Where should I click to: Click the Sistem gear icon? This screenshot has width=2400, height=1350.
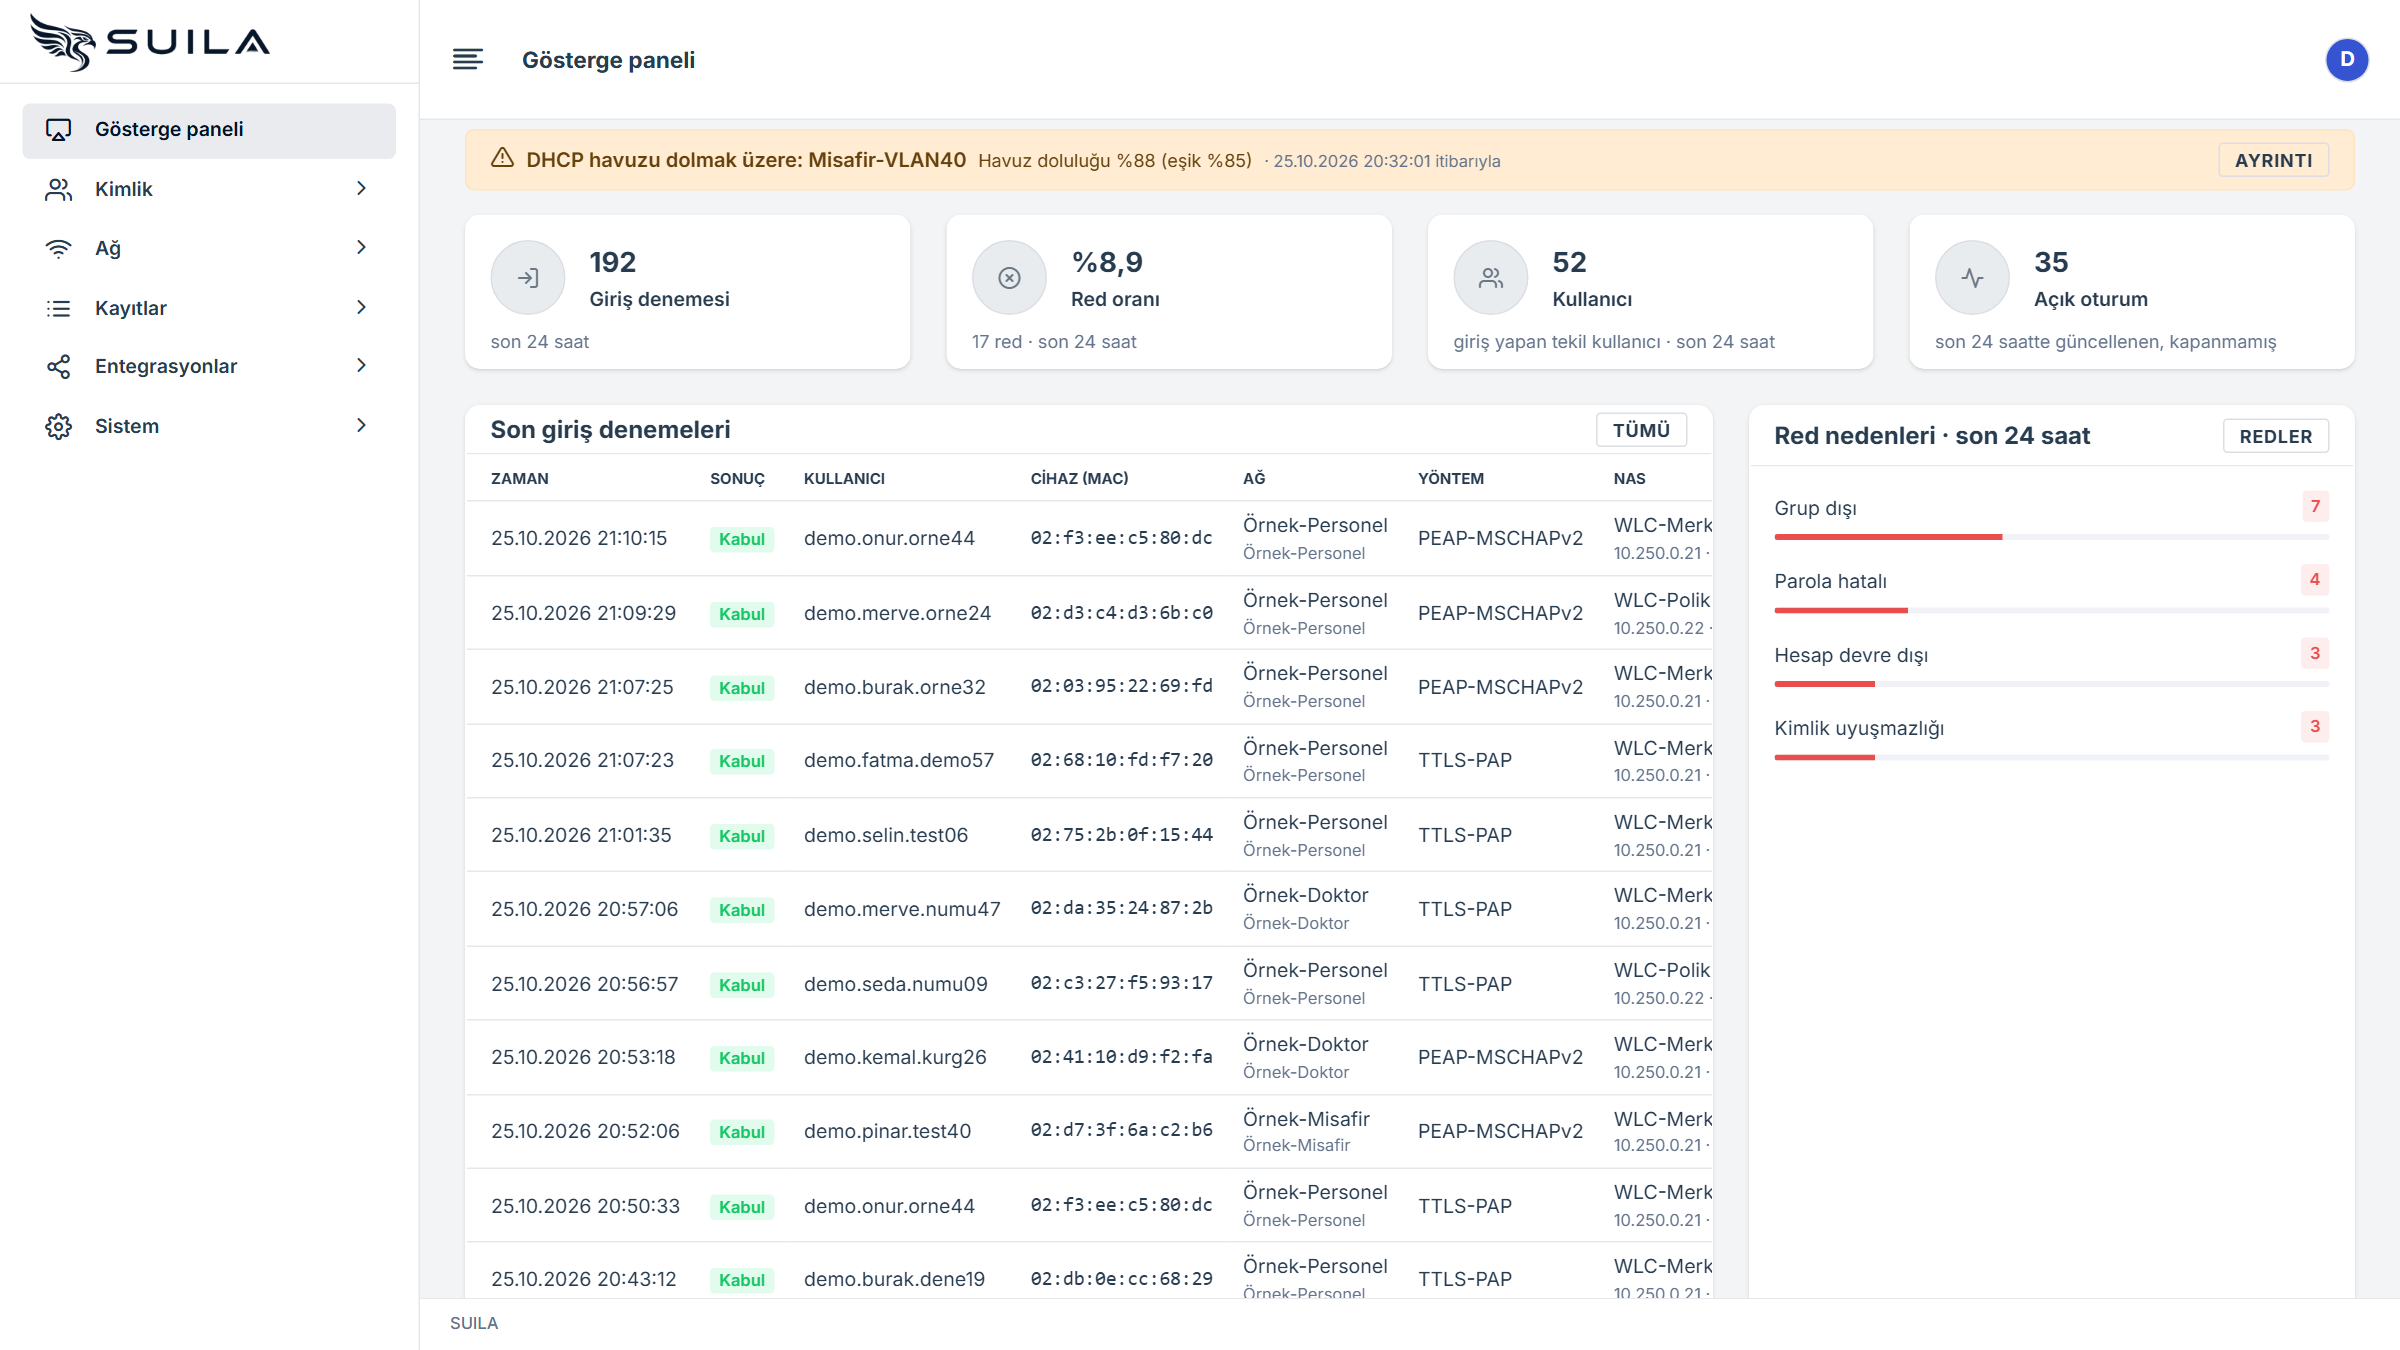tap(59, 426)
